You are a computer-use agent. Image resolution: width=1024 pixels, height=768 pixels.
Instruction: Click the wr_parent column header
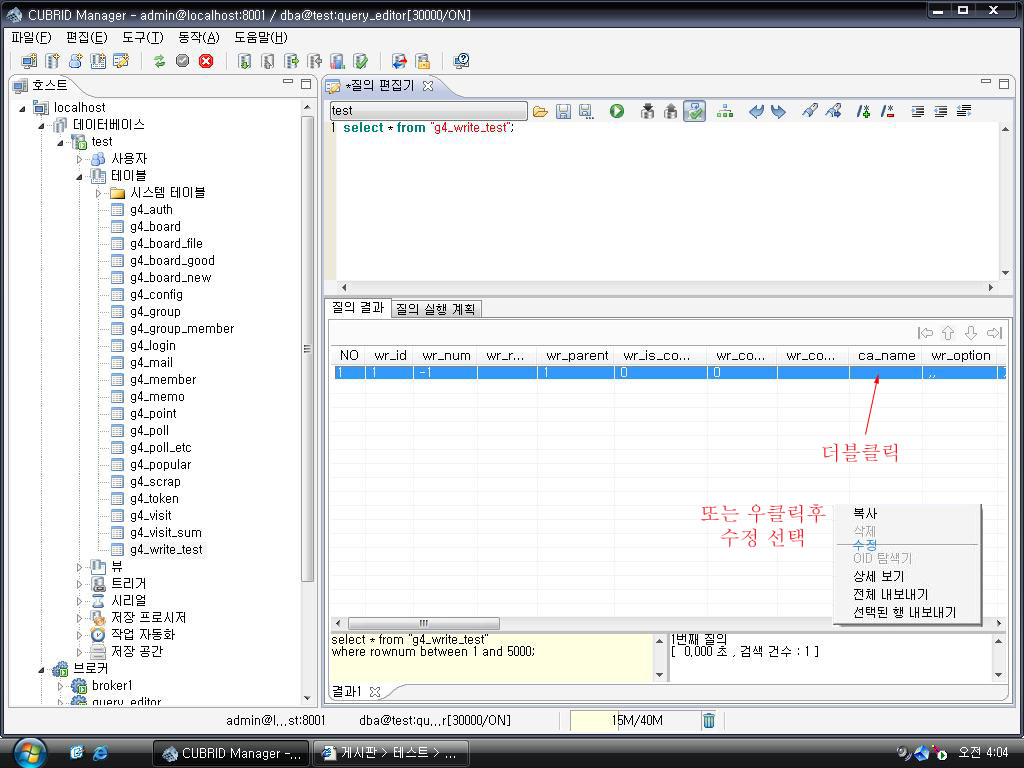[x=577, y=355]
